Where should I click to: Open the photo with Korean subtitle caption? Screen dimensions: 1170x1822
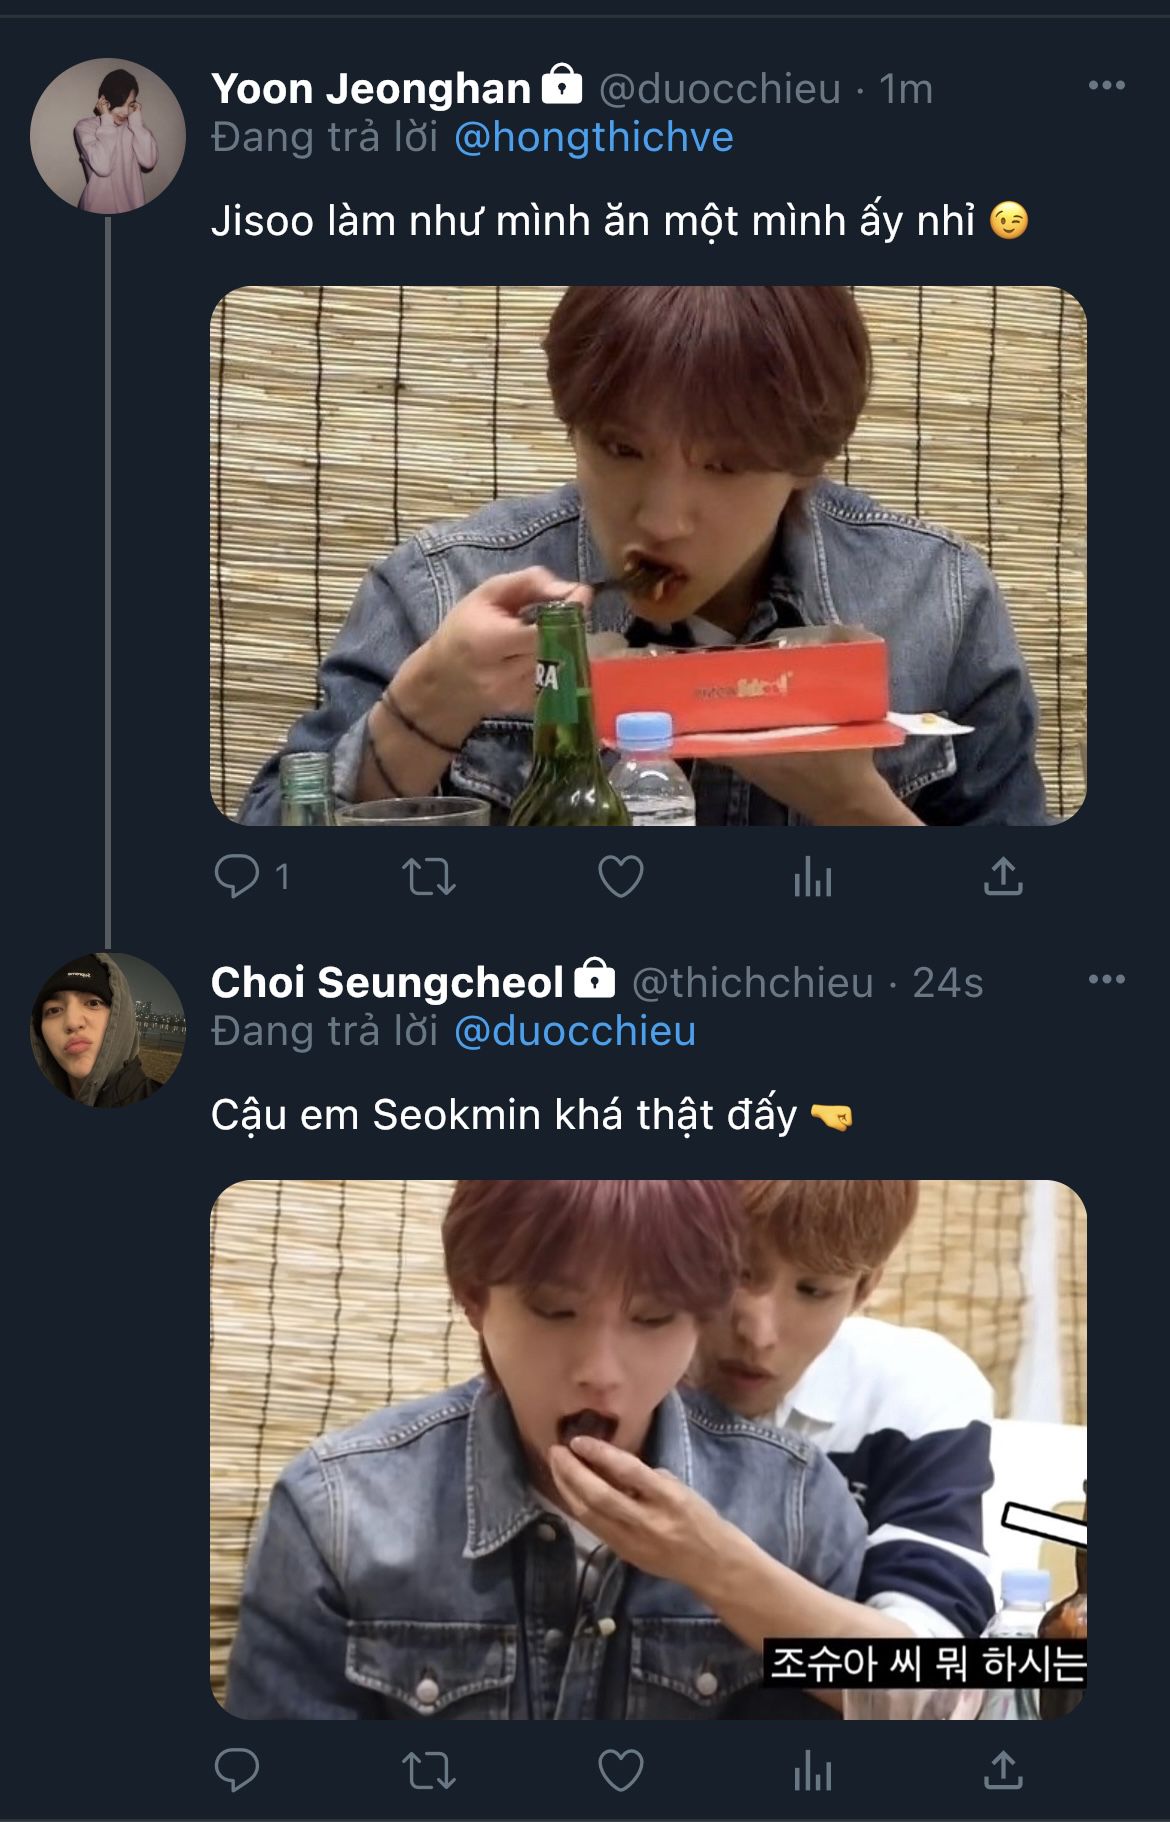point(648,1449)
